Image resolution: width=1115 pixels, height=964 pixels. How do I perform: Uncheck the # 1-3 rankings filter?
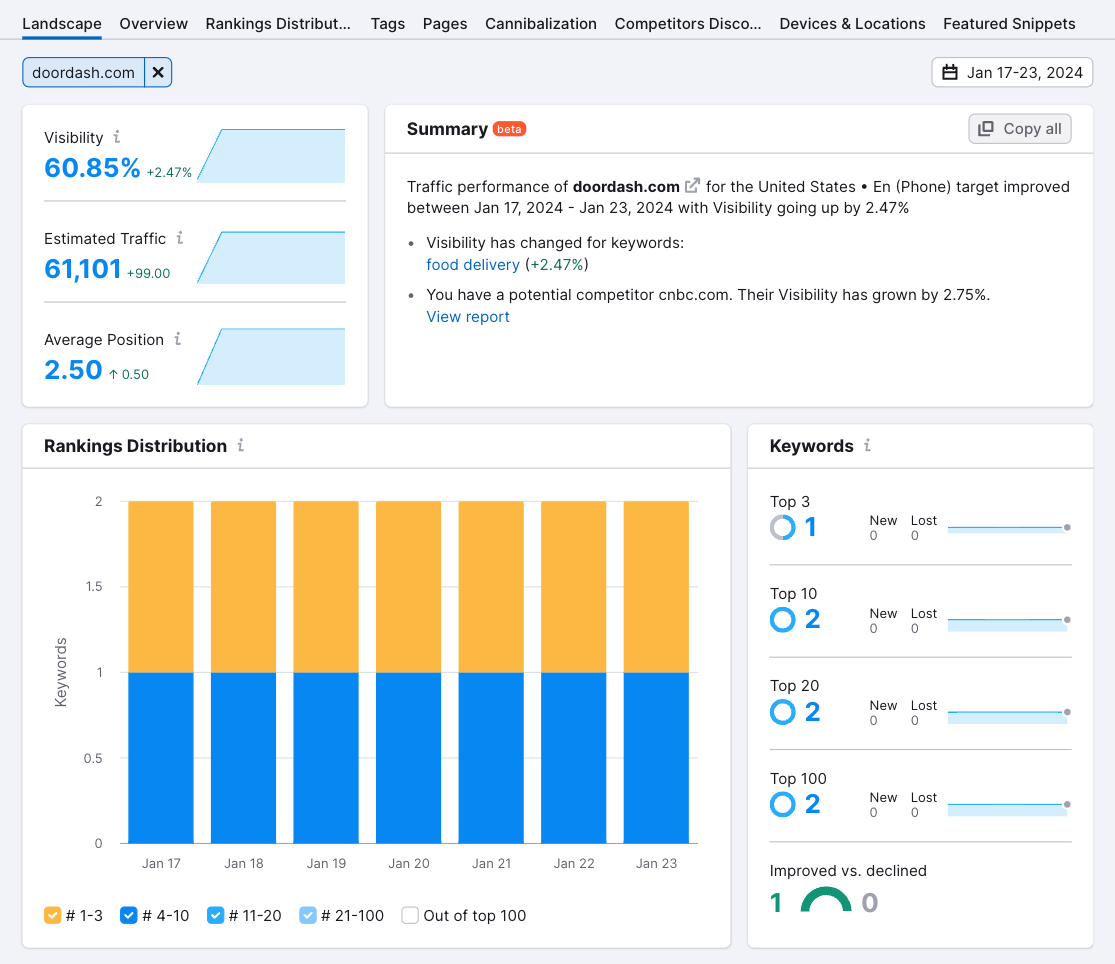tap(53, 915)
